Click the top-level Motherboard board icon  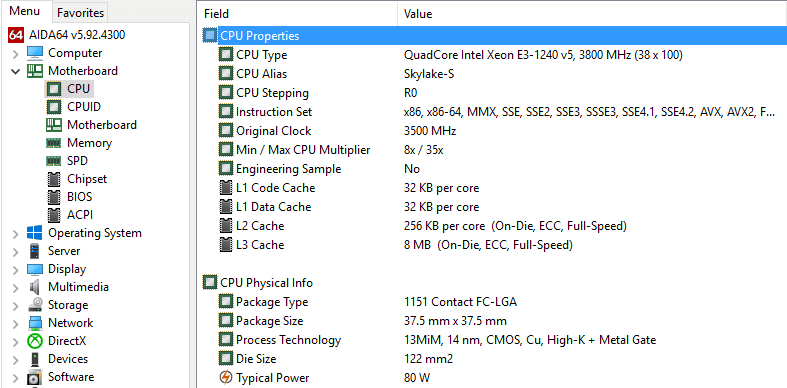tap(35, 71)
